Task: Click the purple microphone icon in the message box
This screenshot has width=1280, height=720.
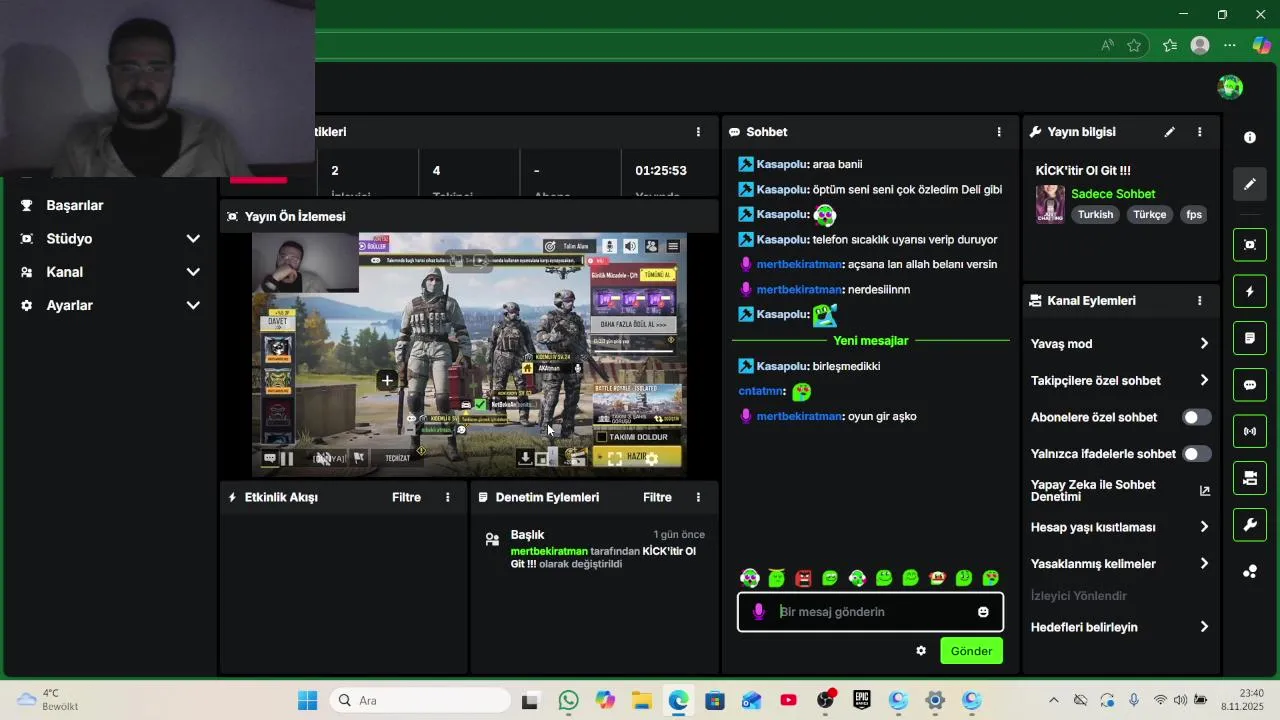Action: click(x=758, y=612)
